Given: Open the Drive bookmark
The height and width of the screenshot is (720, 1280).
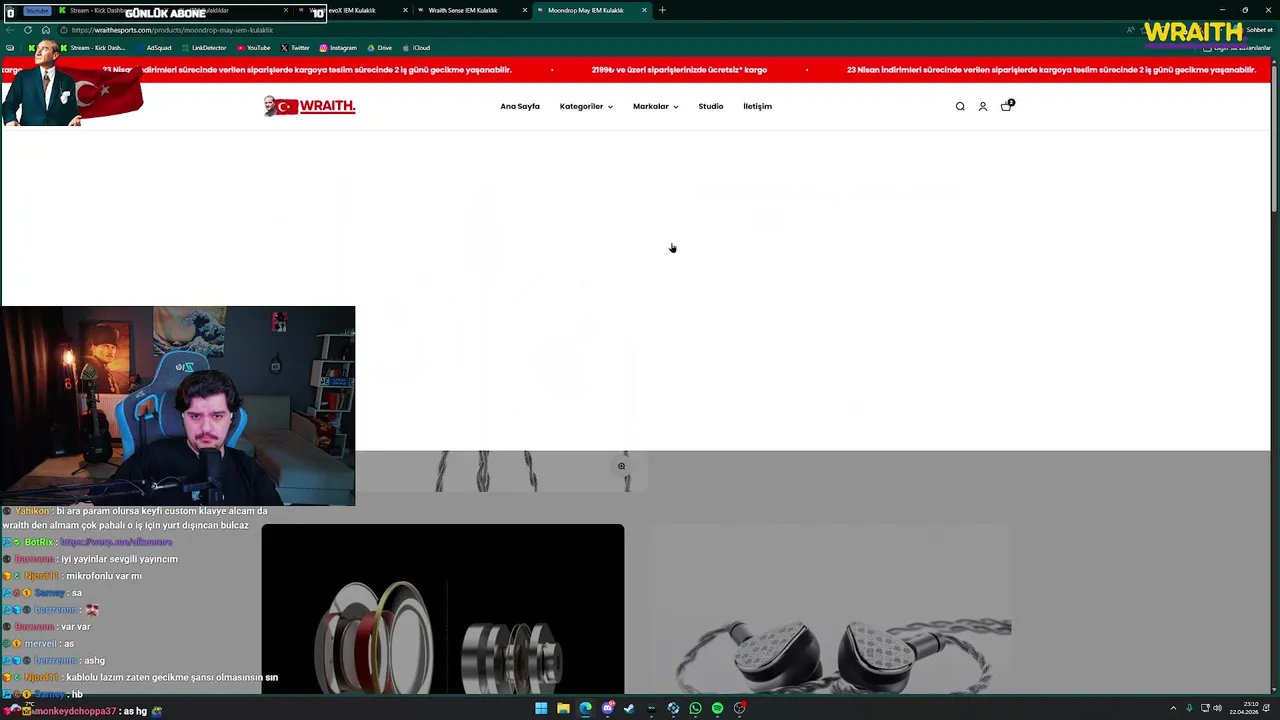Looking at the screenshot, I should tap(379, 48).
